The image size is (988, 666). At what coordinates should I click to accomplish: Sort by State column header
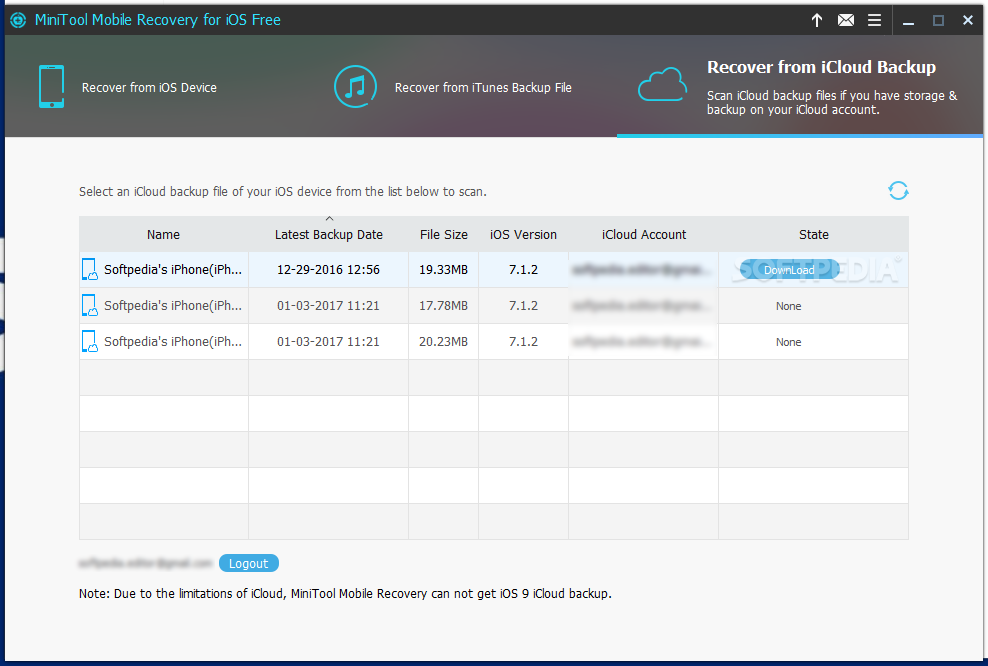click(813, 234)
